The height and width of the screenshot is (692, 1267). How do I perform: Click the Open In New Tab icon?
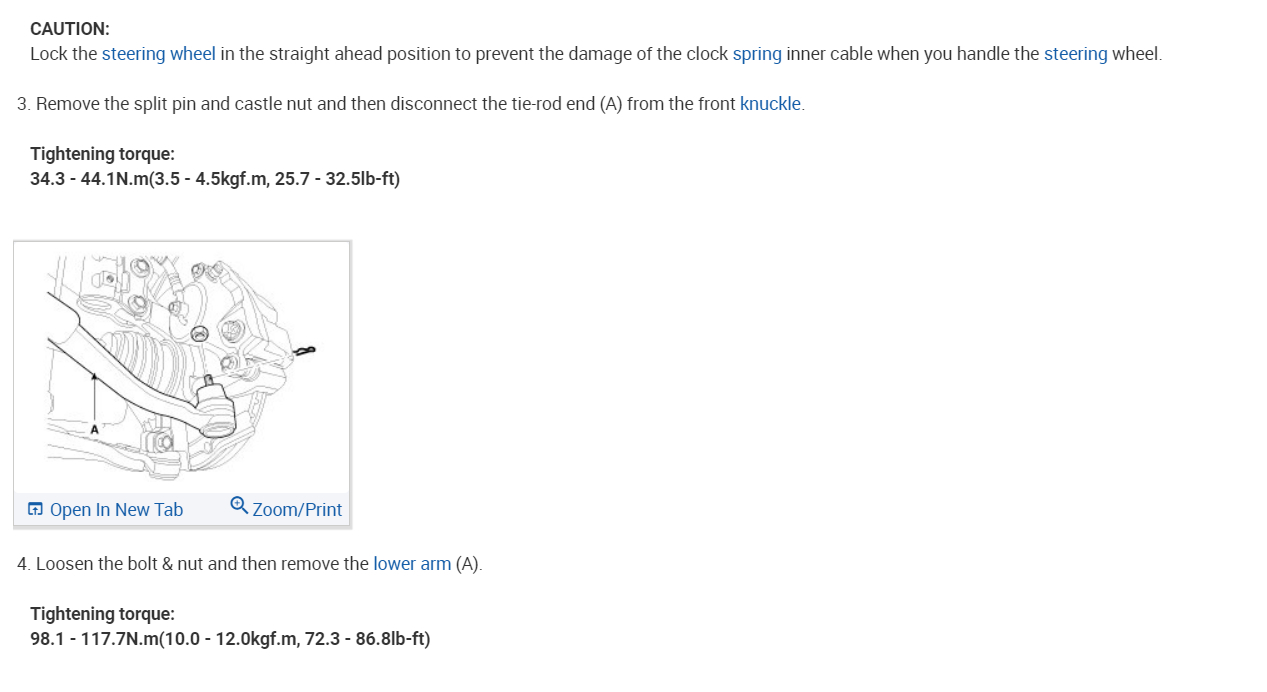(35, 510)
